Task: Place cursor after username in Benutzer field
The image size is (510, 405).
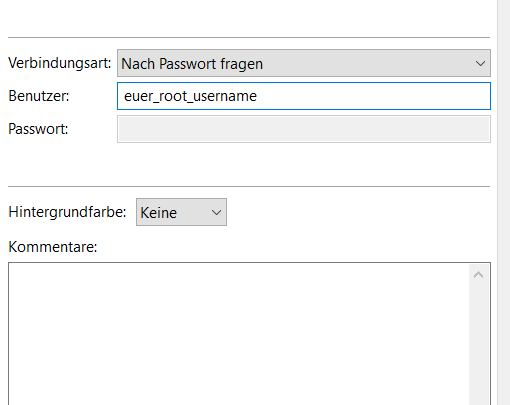Action: 258,96
